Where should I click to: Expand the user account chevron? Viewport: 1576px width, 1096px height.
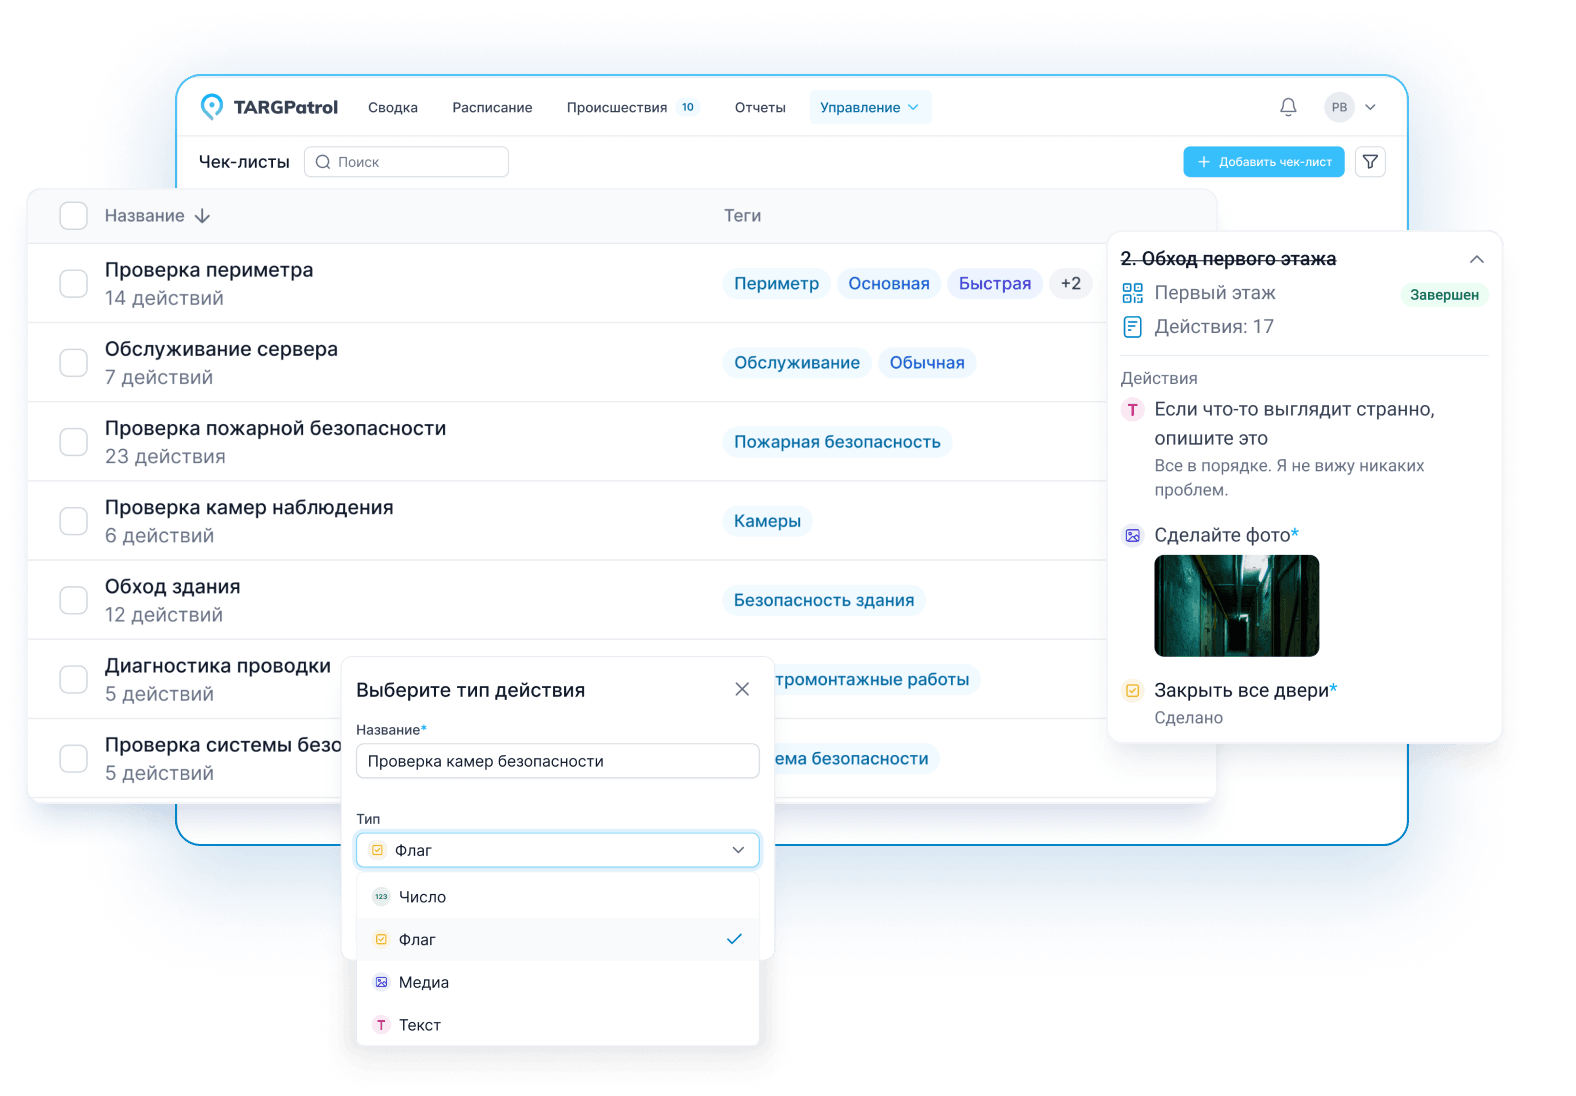pos(1371,107)
